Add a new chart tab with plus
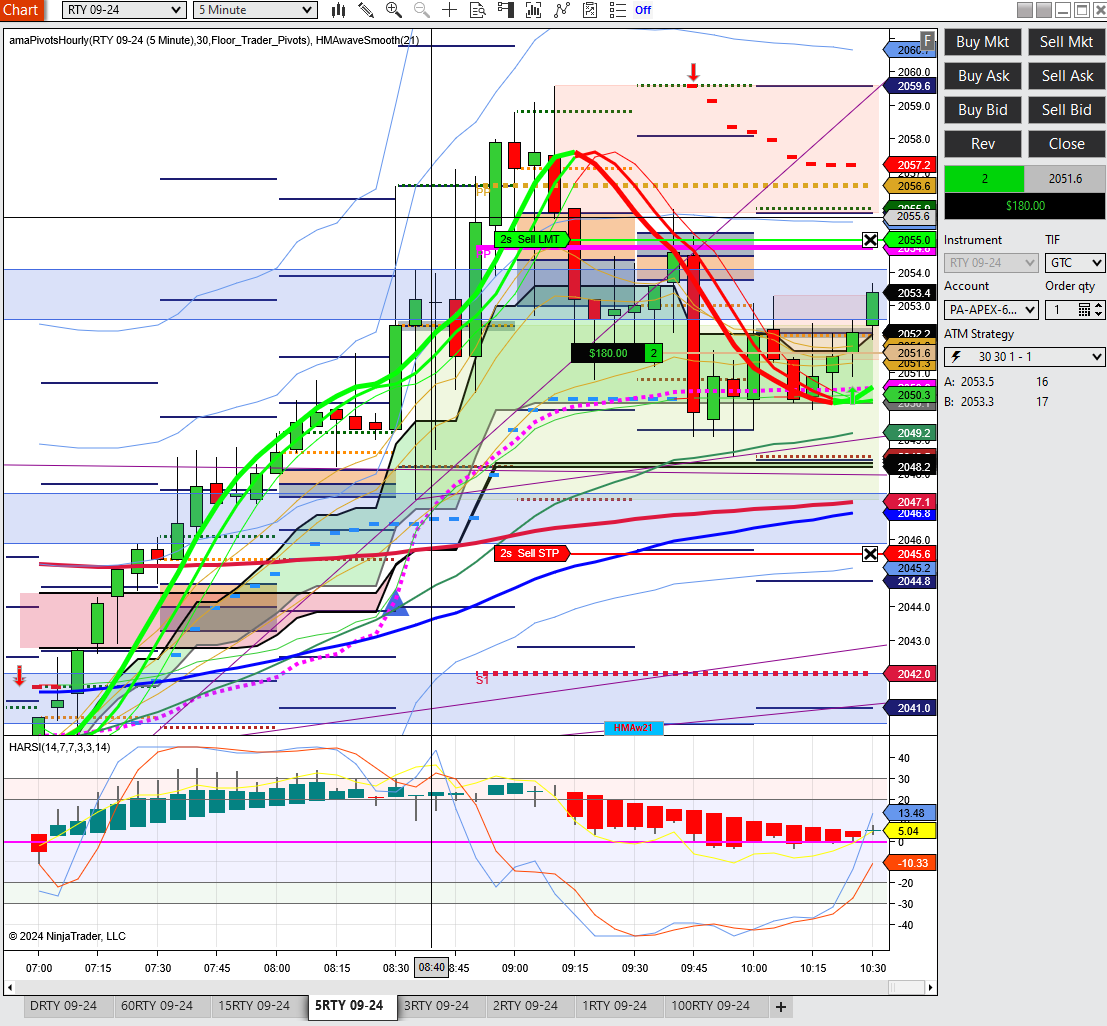1107x1026 pixels. (x=781, y=1006)
